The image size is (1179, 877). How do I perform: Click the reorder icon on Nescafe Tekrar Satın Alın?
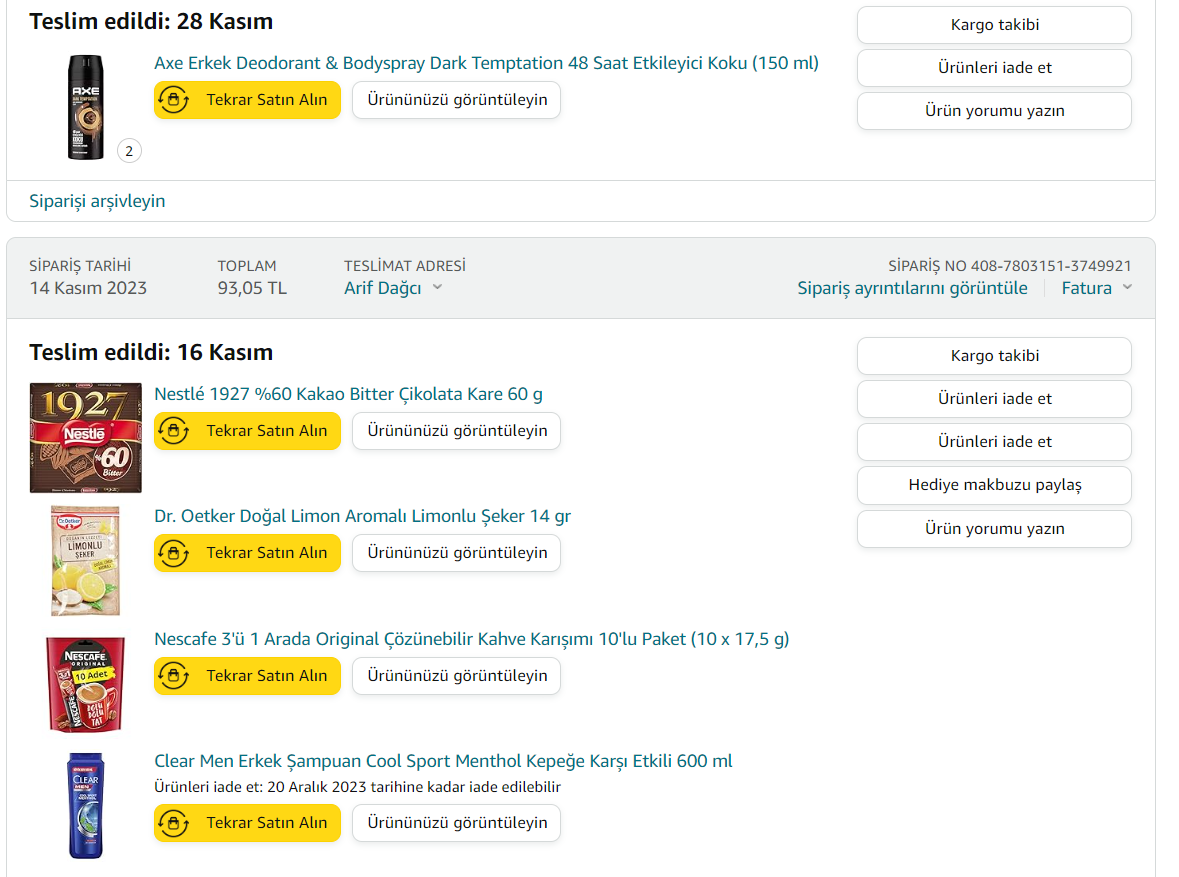pyautogui.click(x=174, y=676)
